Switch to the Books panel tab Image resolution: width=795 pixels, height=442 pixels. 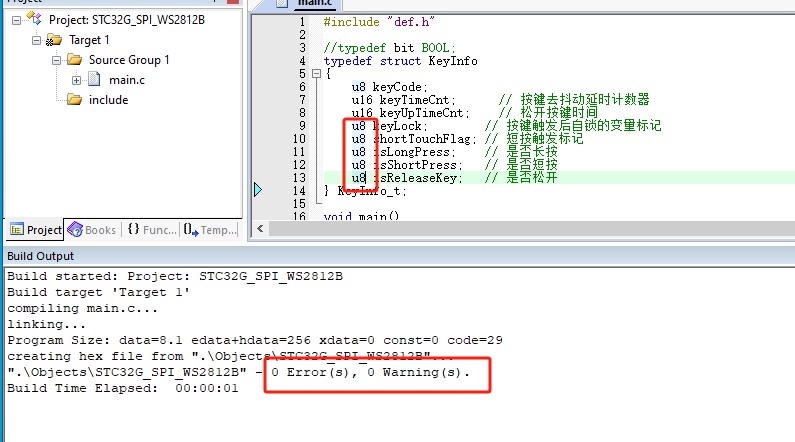(92, 230)
